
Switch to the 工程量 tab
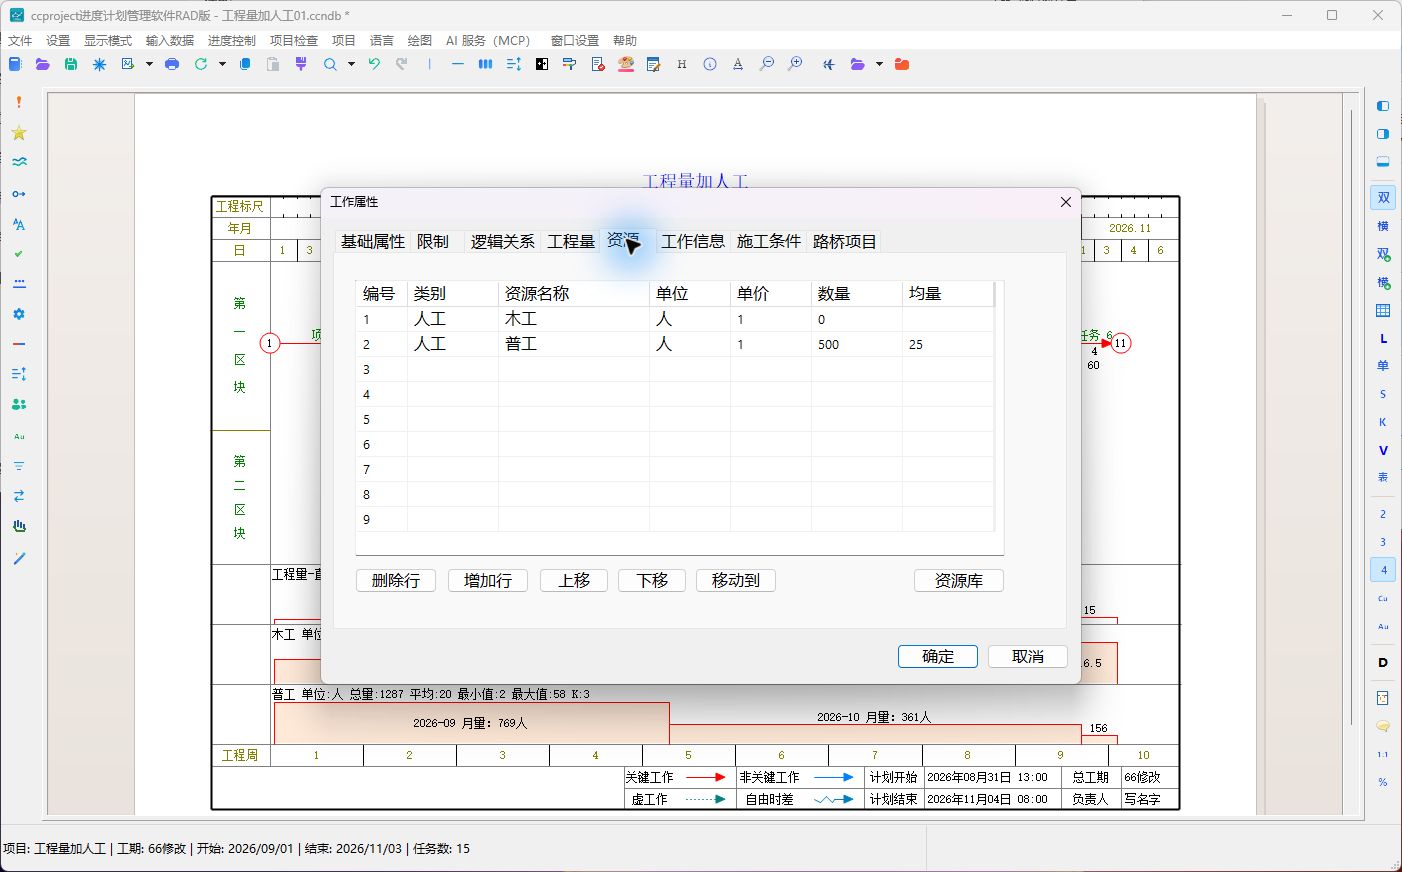click(571, 241)
